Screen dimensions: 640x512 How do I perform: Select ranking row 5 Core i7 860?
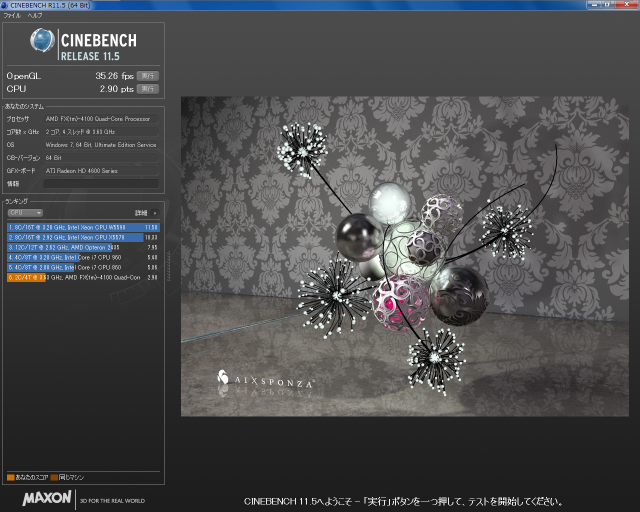(83, 267)
